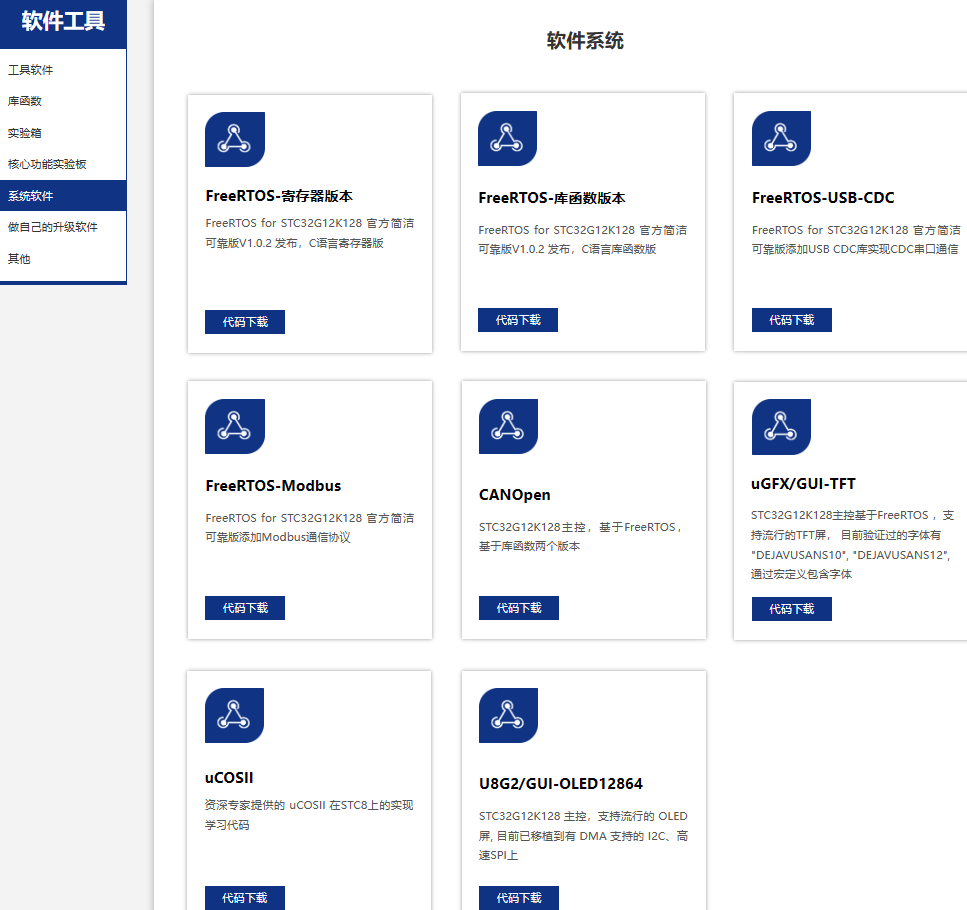
Task: Download code for uCOSII
Action: [245, 898]
